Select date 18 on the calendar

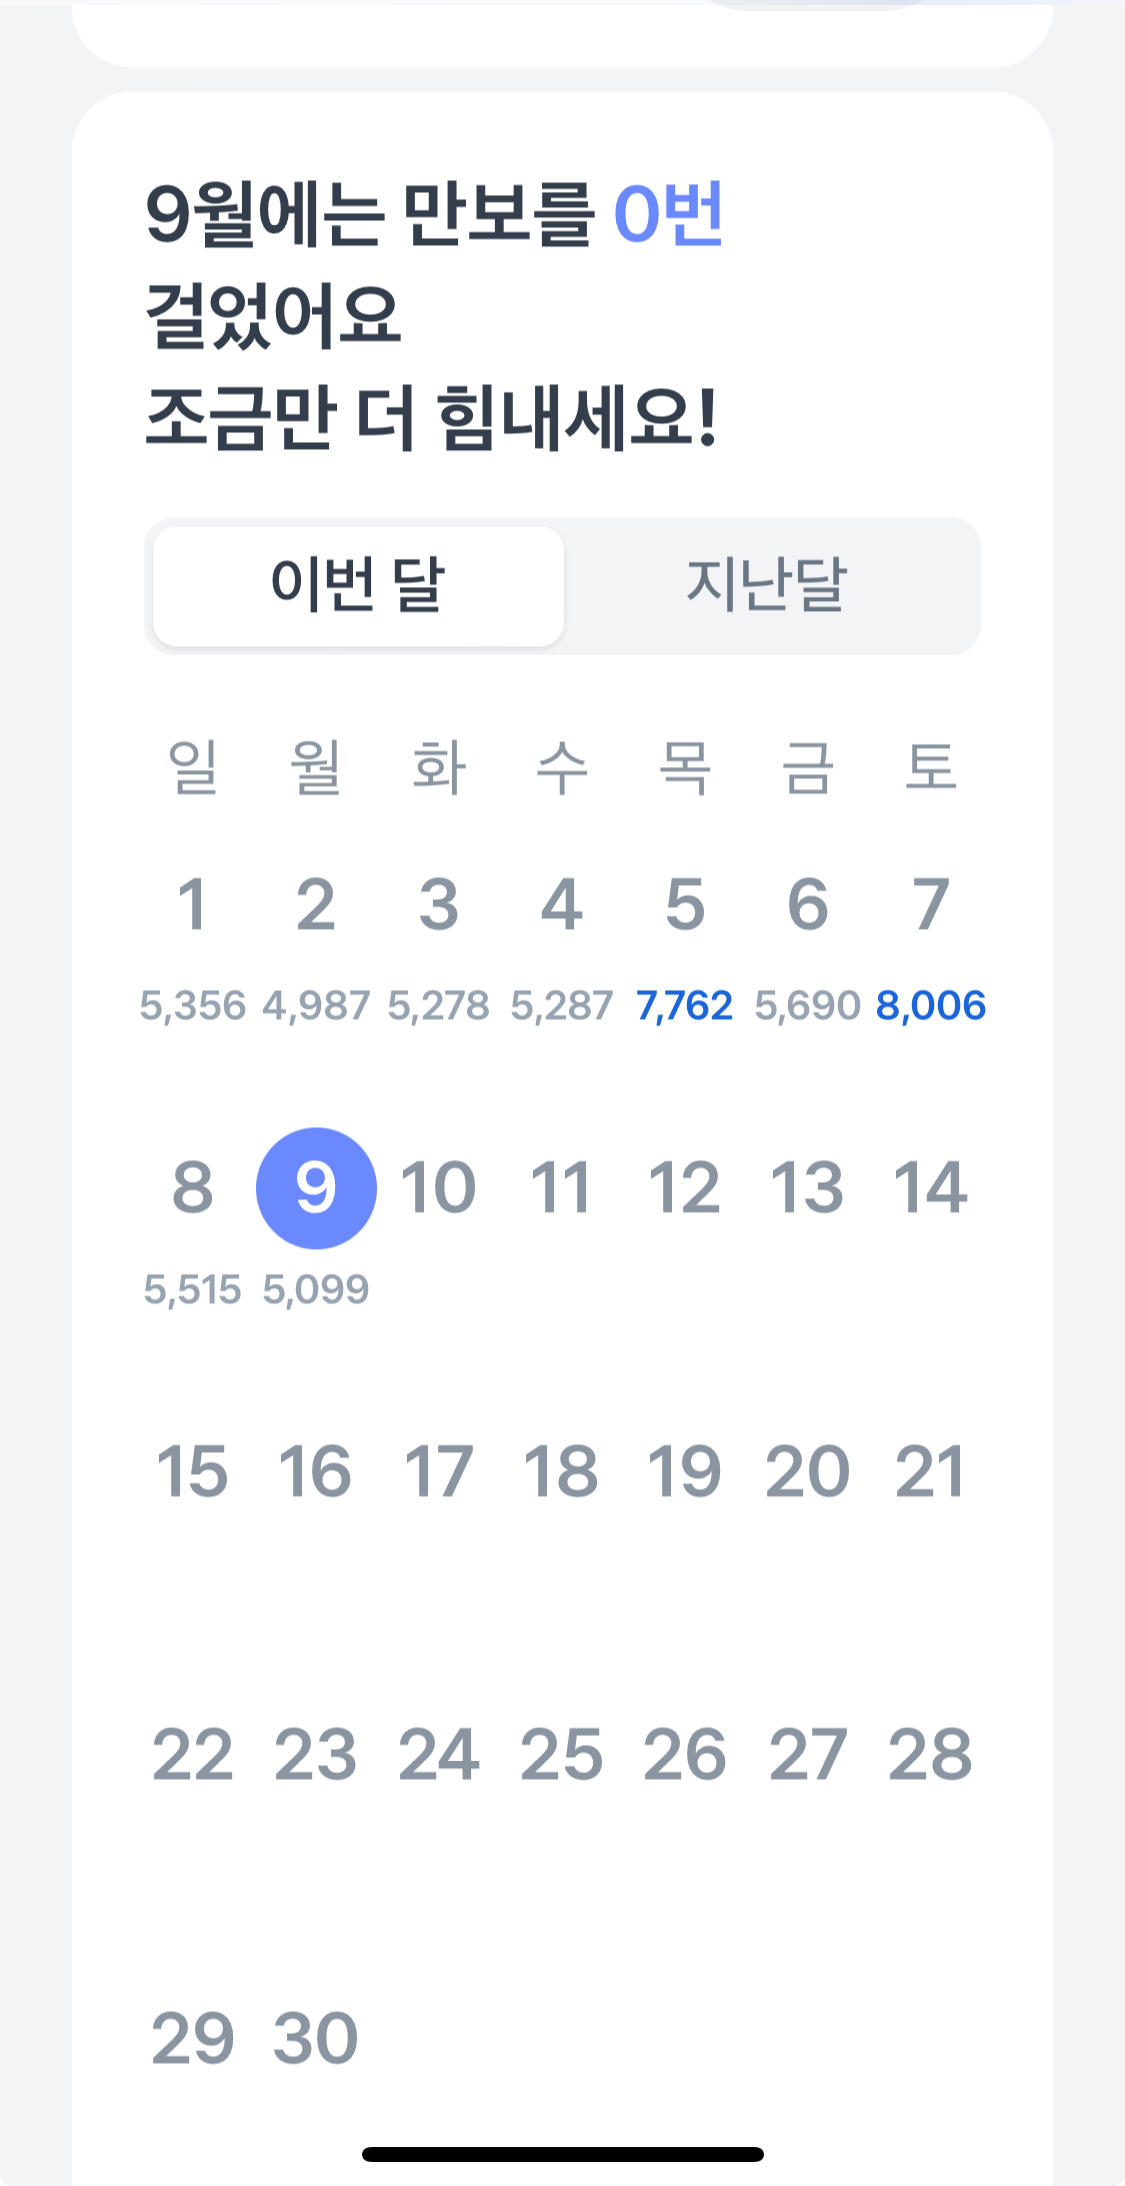point(561,1472)
